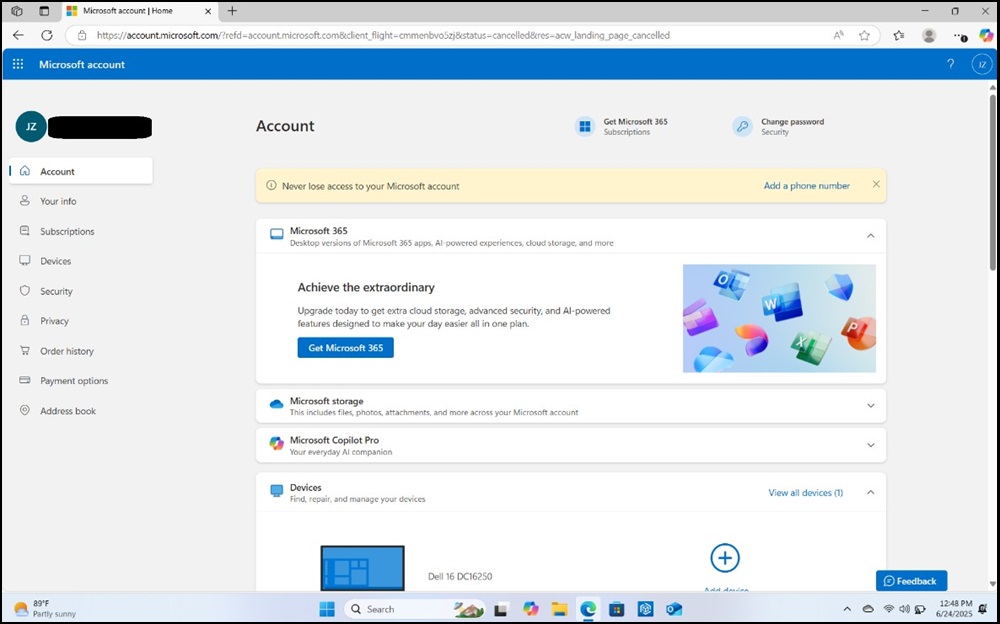Open View all devices link
This screenshot has width=1000, height=624.
click(x=804, y=492)
